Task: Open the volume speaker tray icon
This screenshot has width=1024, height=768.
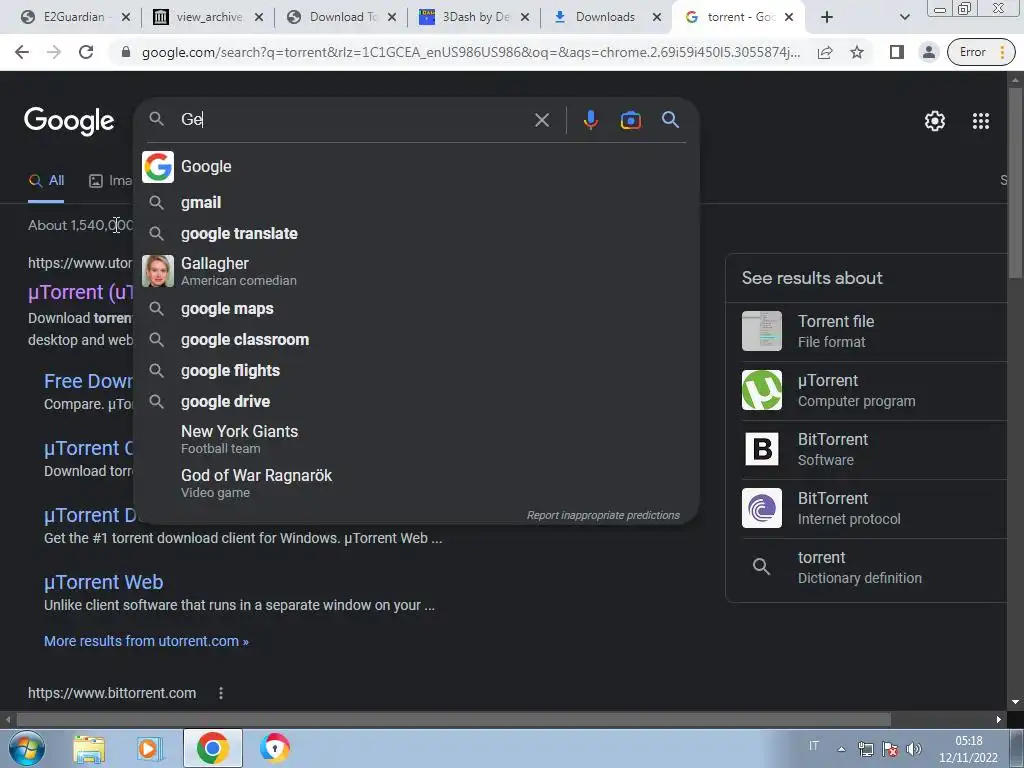Action: click(914, 749)
